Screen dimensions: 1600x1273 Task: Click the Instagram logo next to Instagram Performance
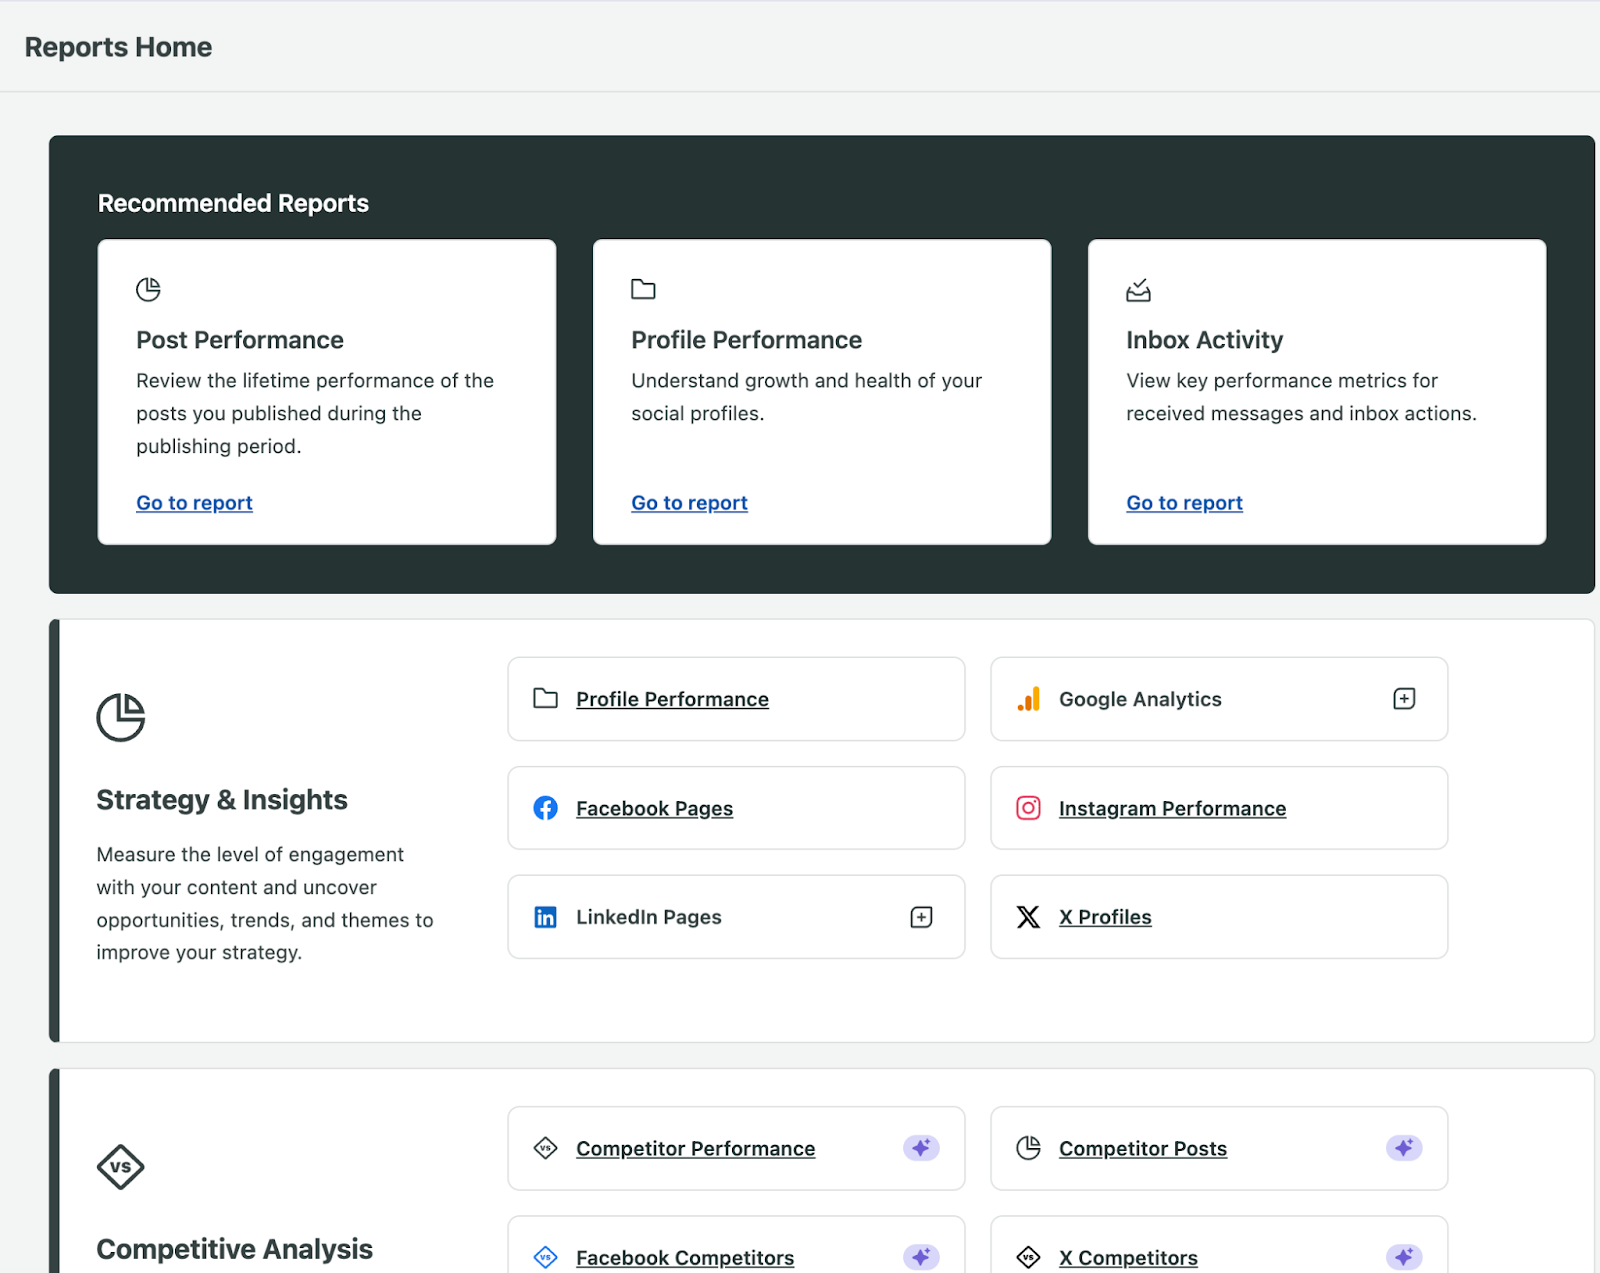click(x=1028, y=808)
